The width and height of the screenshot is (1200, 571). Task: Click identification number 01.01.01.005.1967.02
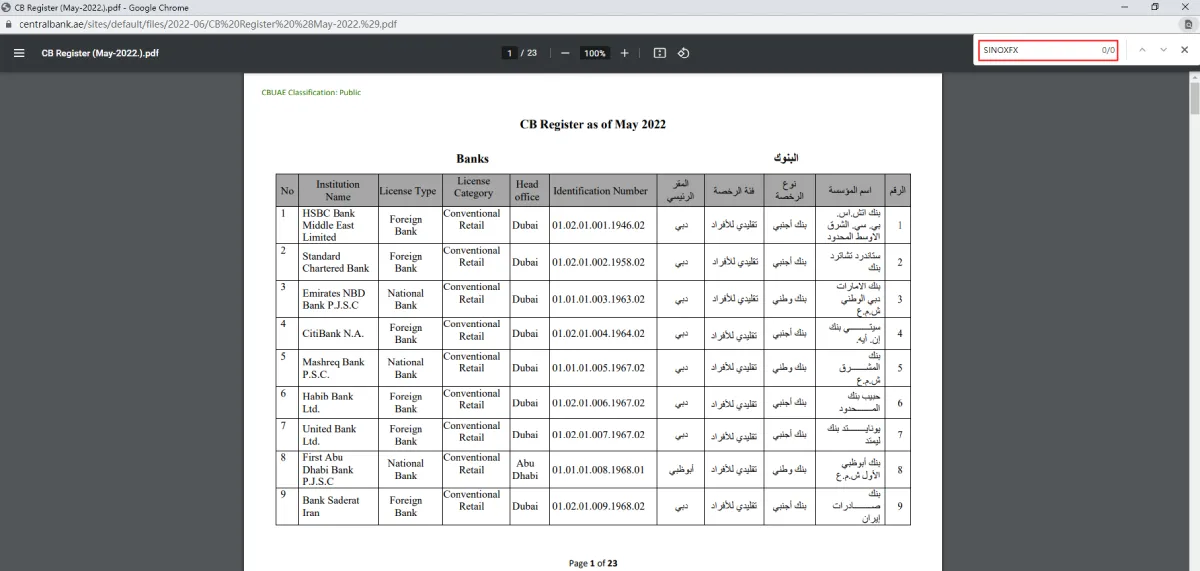click(598, 368)
